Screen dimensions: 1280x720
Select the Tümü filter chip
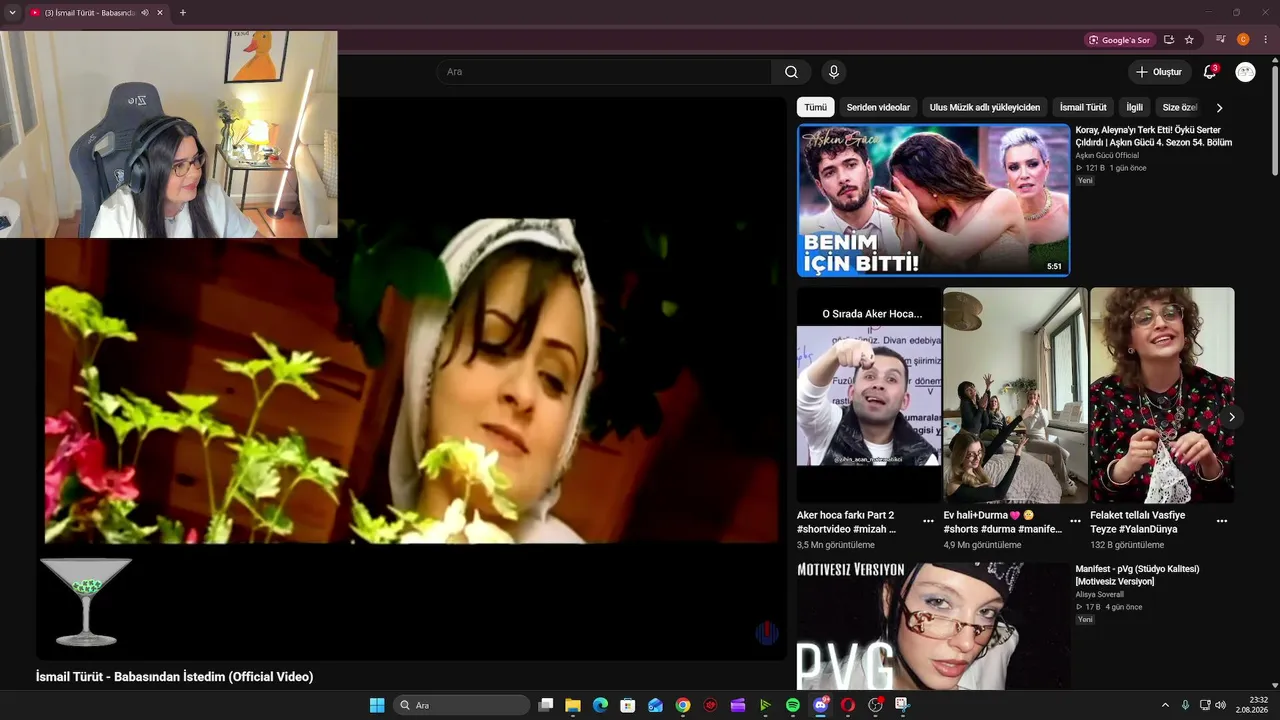815,107
